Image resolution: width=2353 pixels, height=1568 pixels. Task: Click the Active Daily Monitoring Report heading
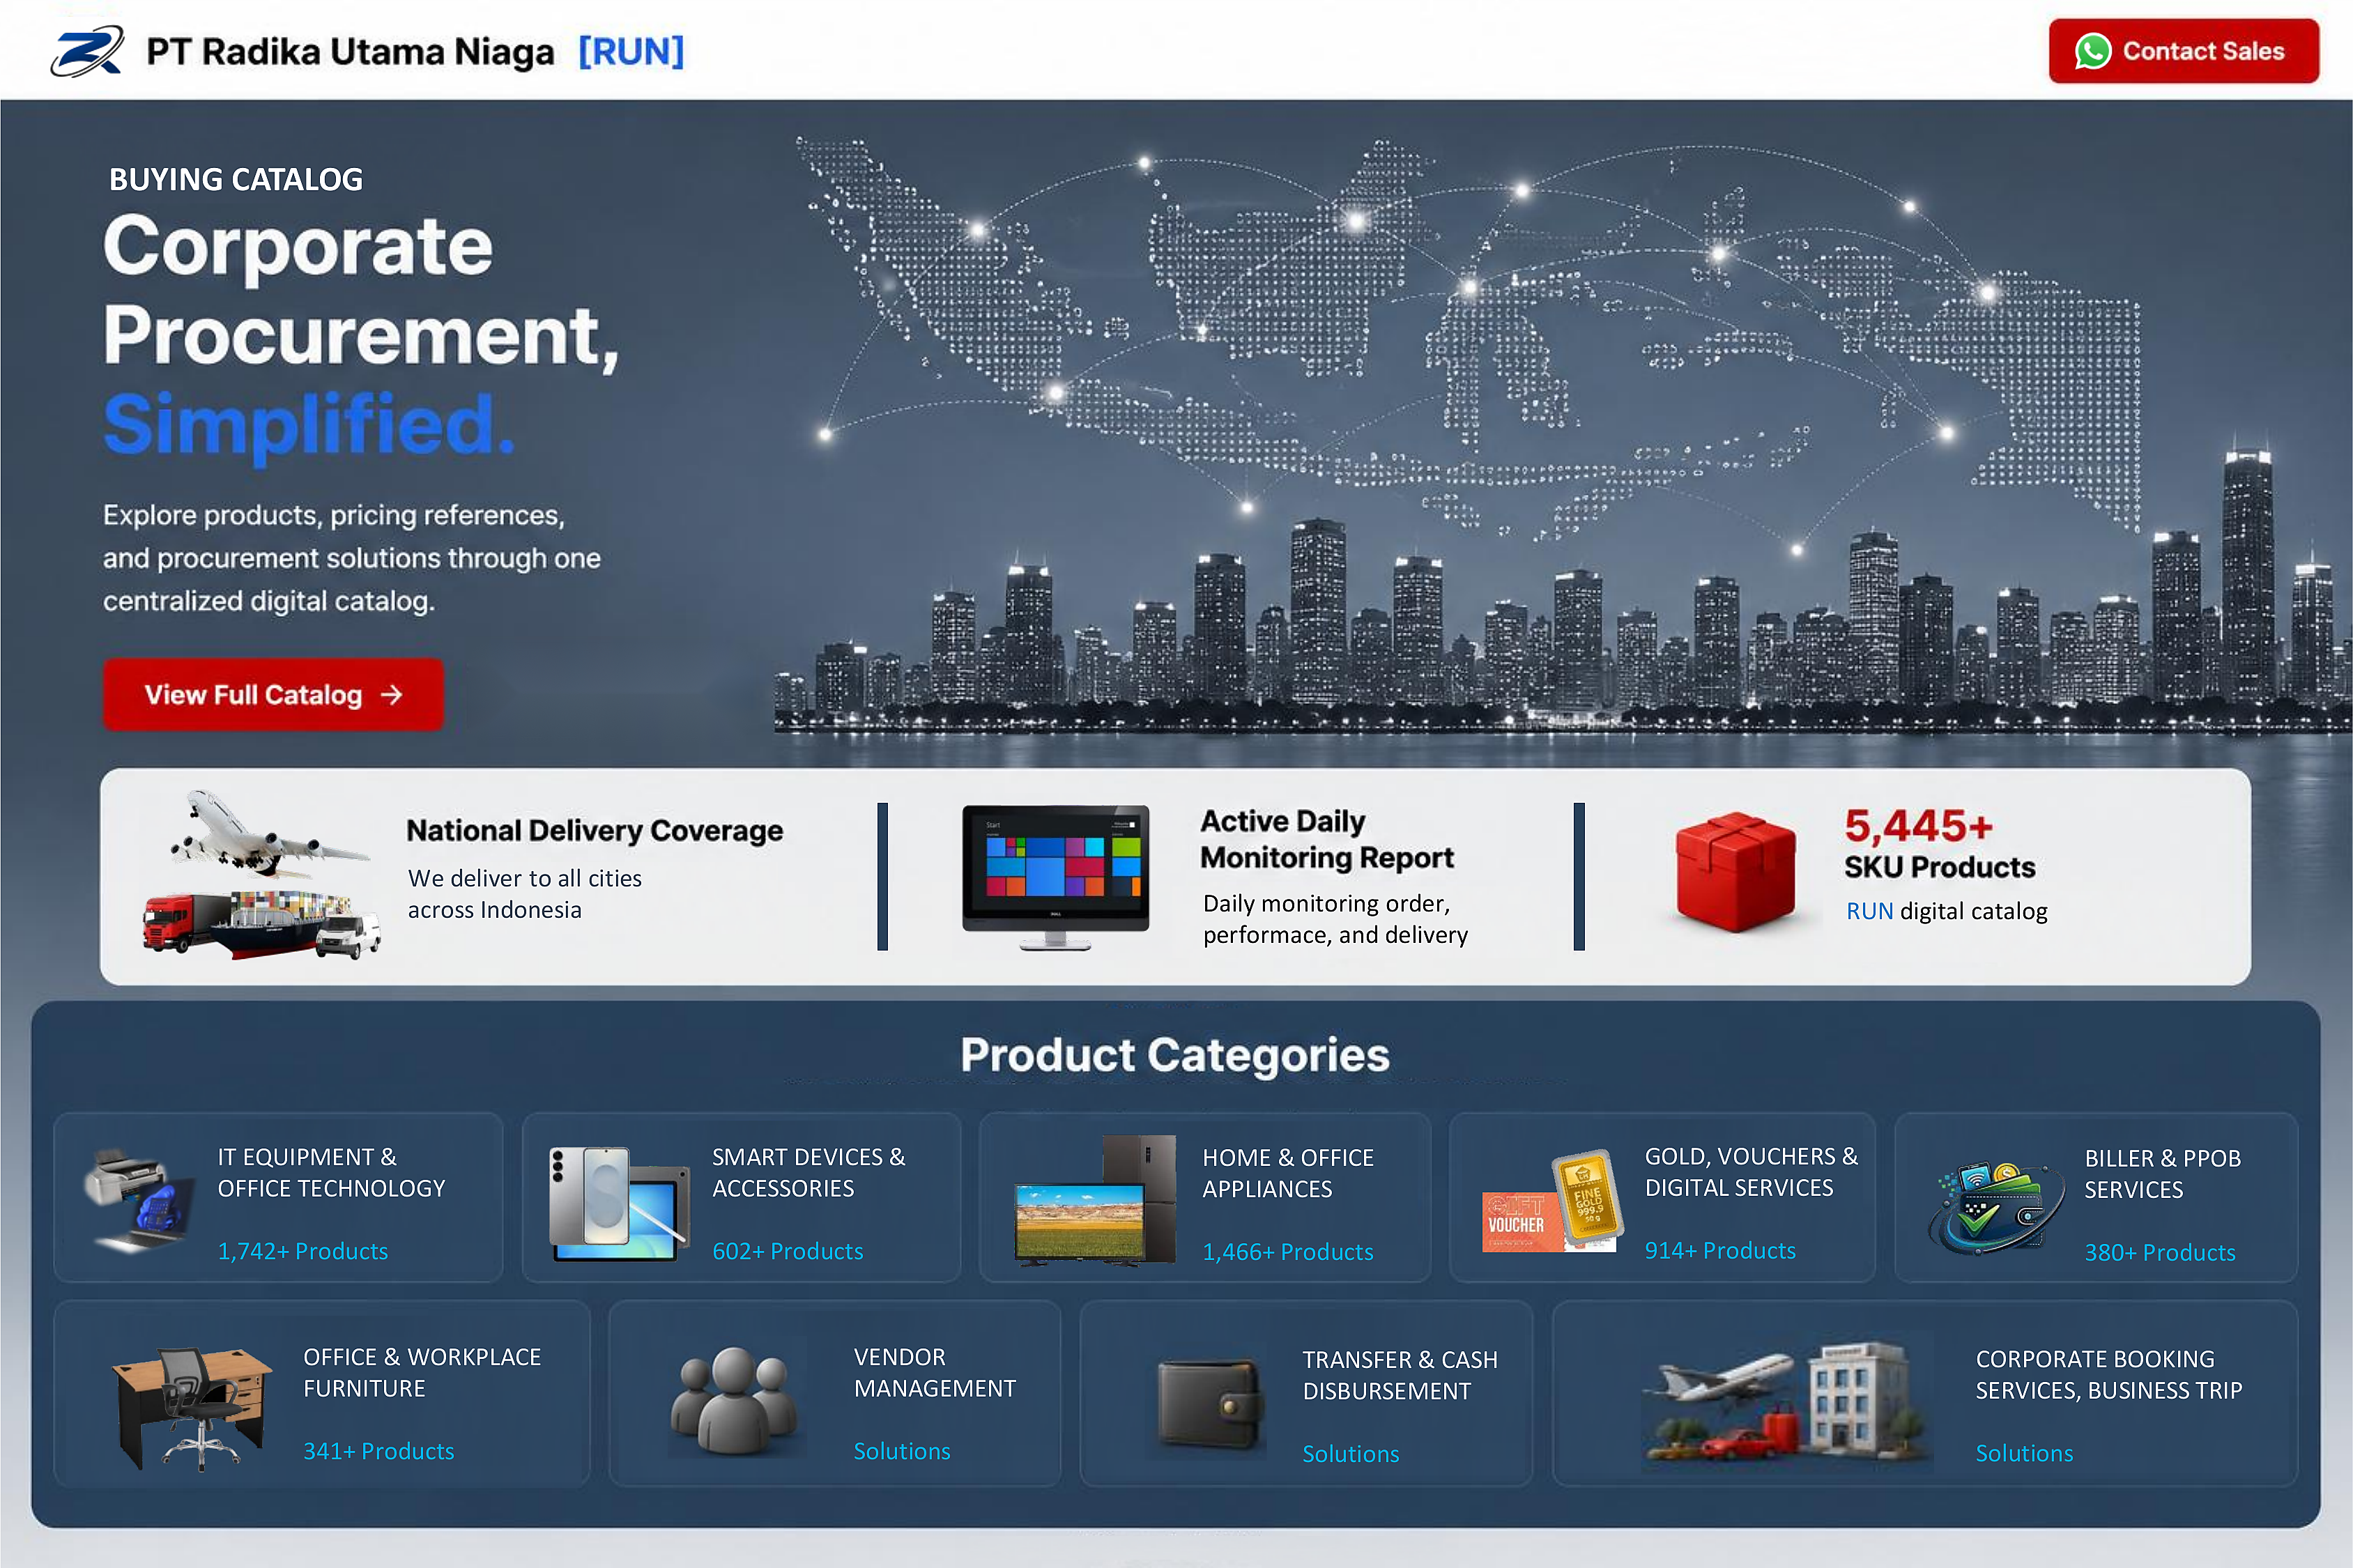click(1326, 839)
